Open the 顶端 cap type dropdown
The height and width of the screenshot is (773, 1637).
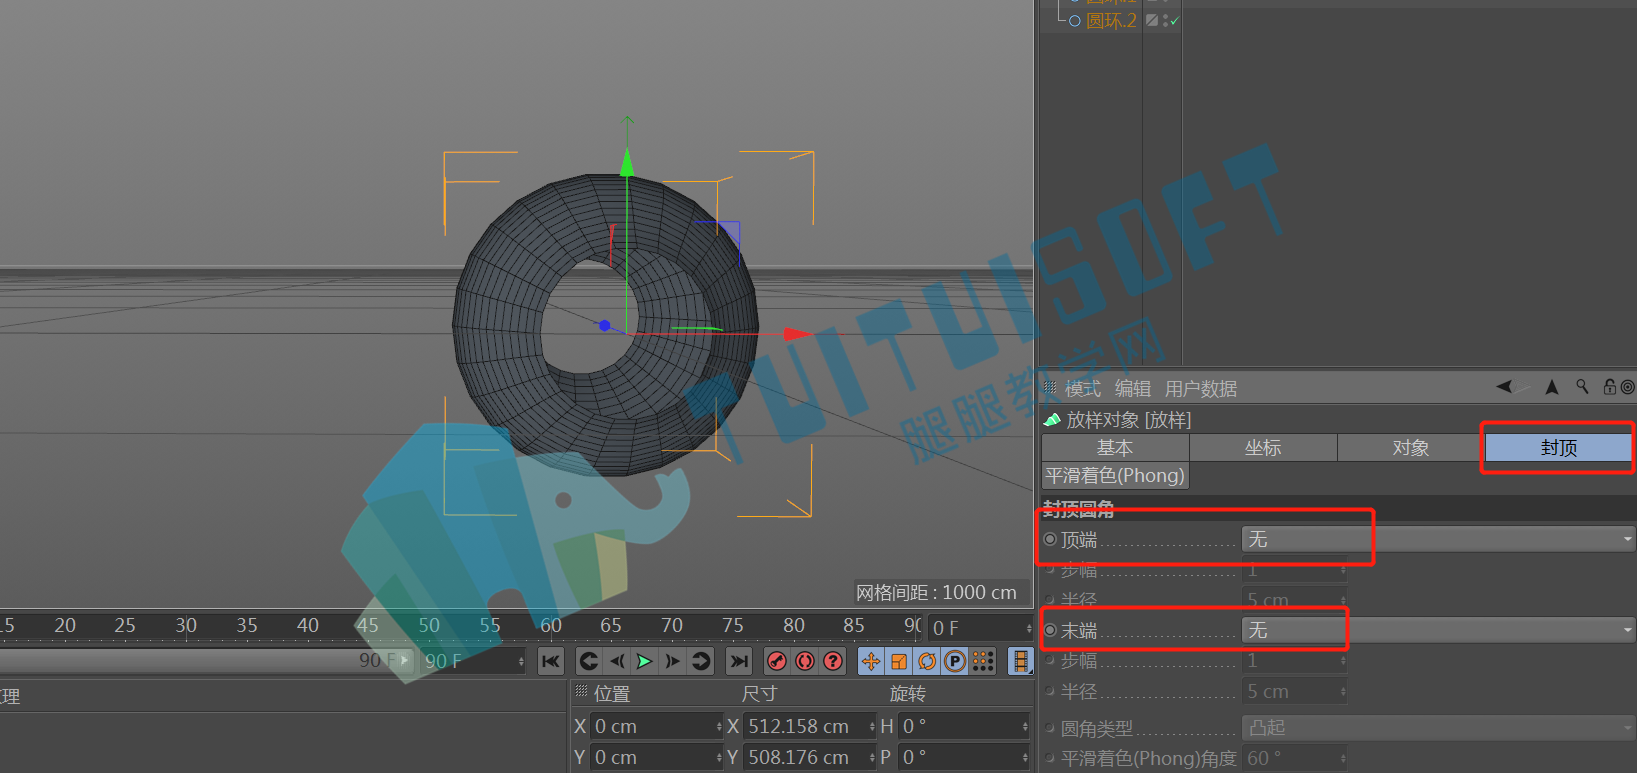[x=1438, y=539]
